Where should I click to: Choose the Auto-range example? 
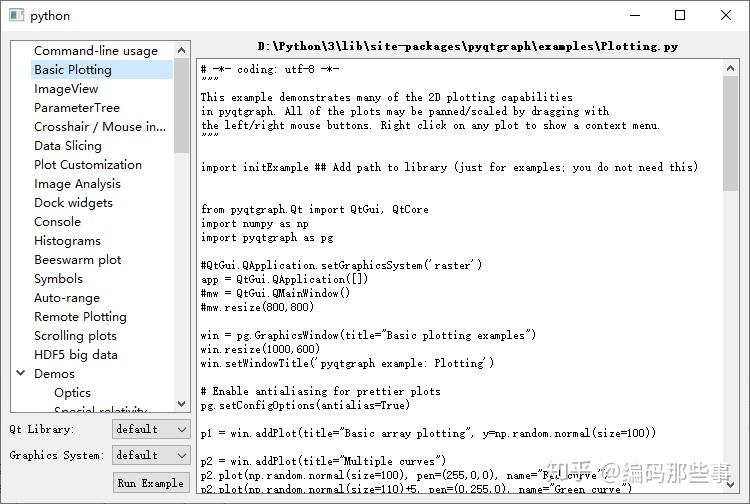coord(67,298)
